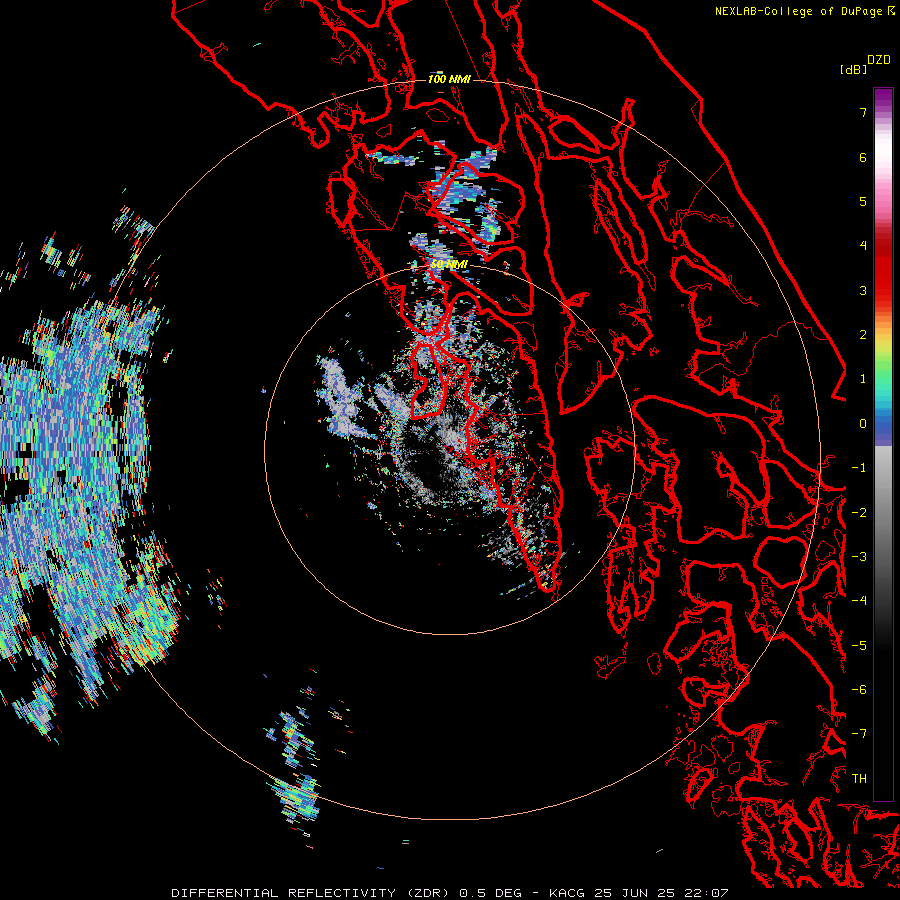The image size is (900, 900).
Task: Click the 100 NMI range ring label
Action: [449, 79]
